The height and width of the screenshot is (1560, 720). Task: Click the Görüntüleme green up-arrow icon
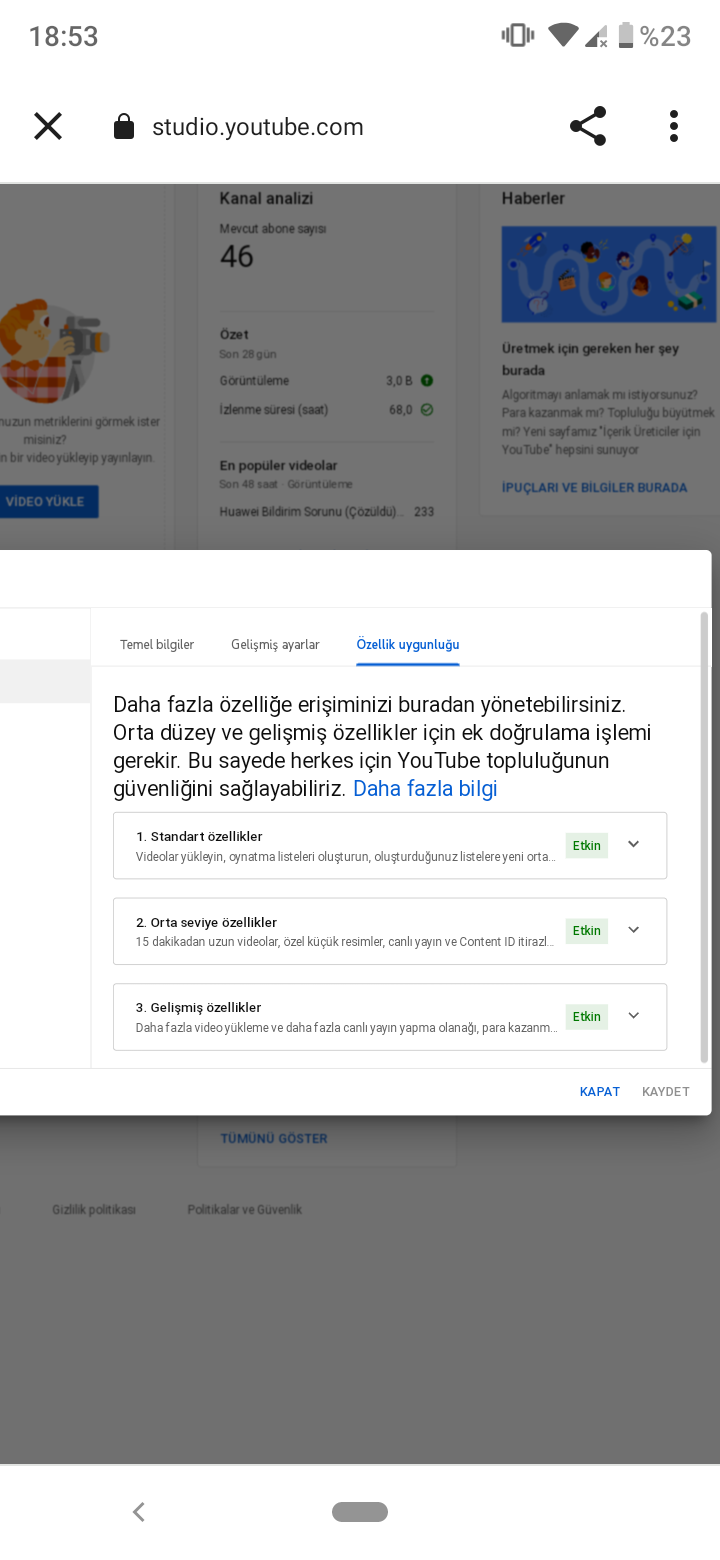tap(427, 381)
